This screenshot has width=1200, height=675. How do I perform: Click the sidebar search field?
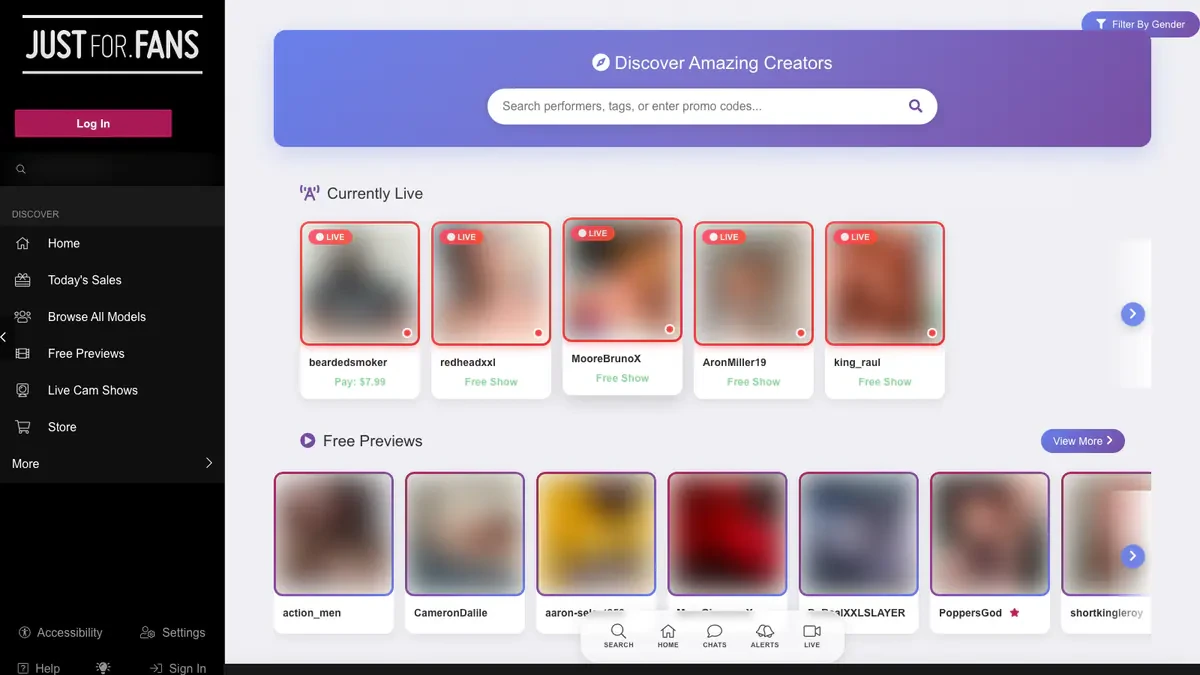coord(112,170)
